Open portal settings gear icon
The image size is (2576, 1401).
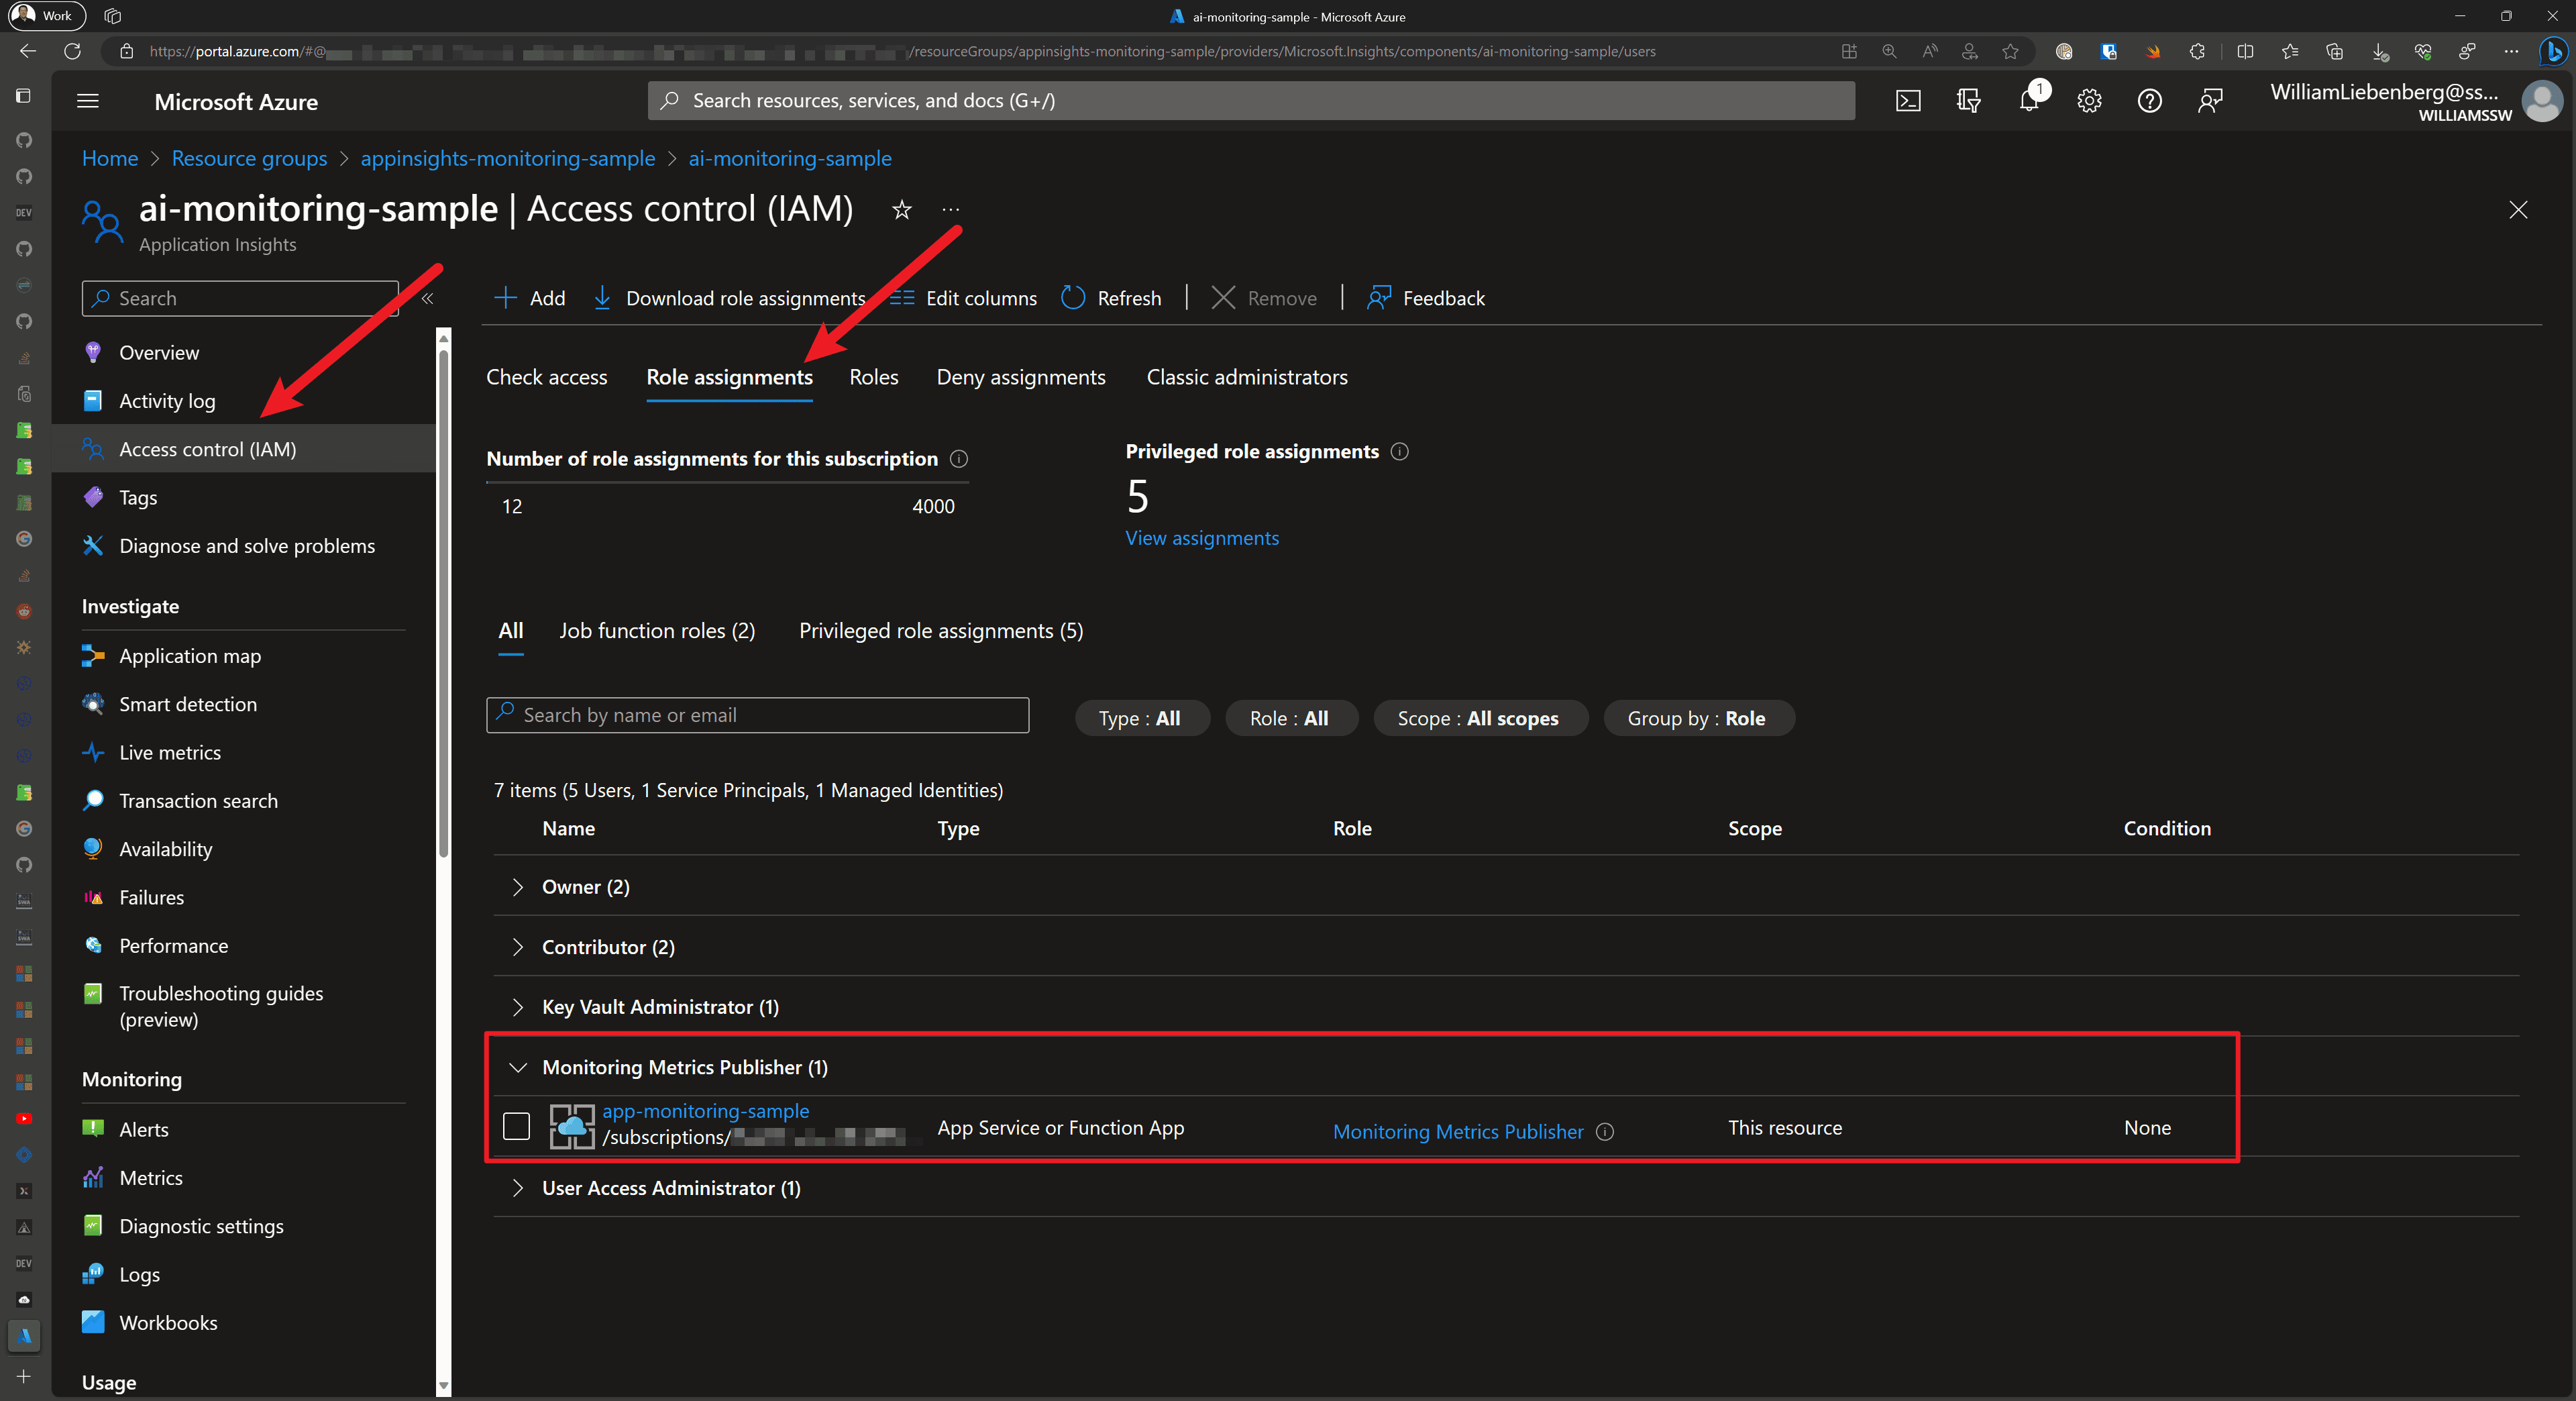coord(2089,101)
